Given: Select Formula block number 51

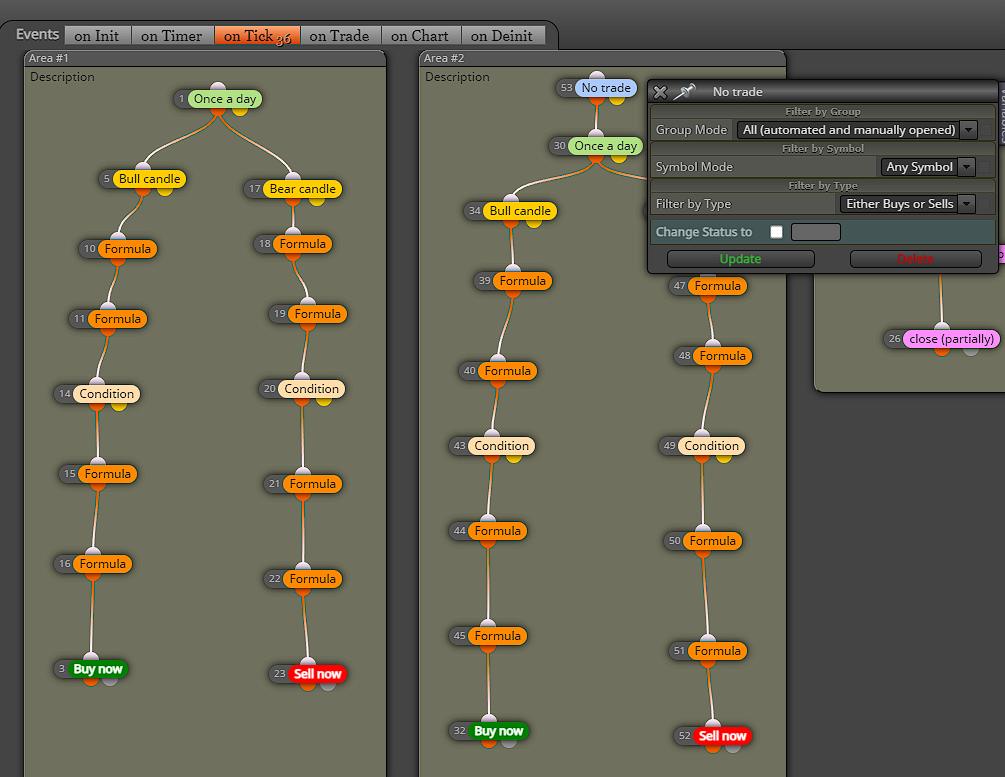Looking at the screenshot, I should 717,651.
